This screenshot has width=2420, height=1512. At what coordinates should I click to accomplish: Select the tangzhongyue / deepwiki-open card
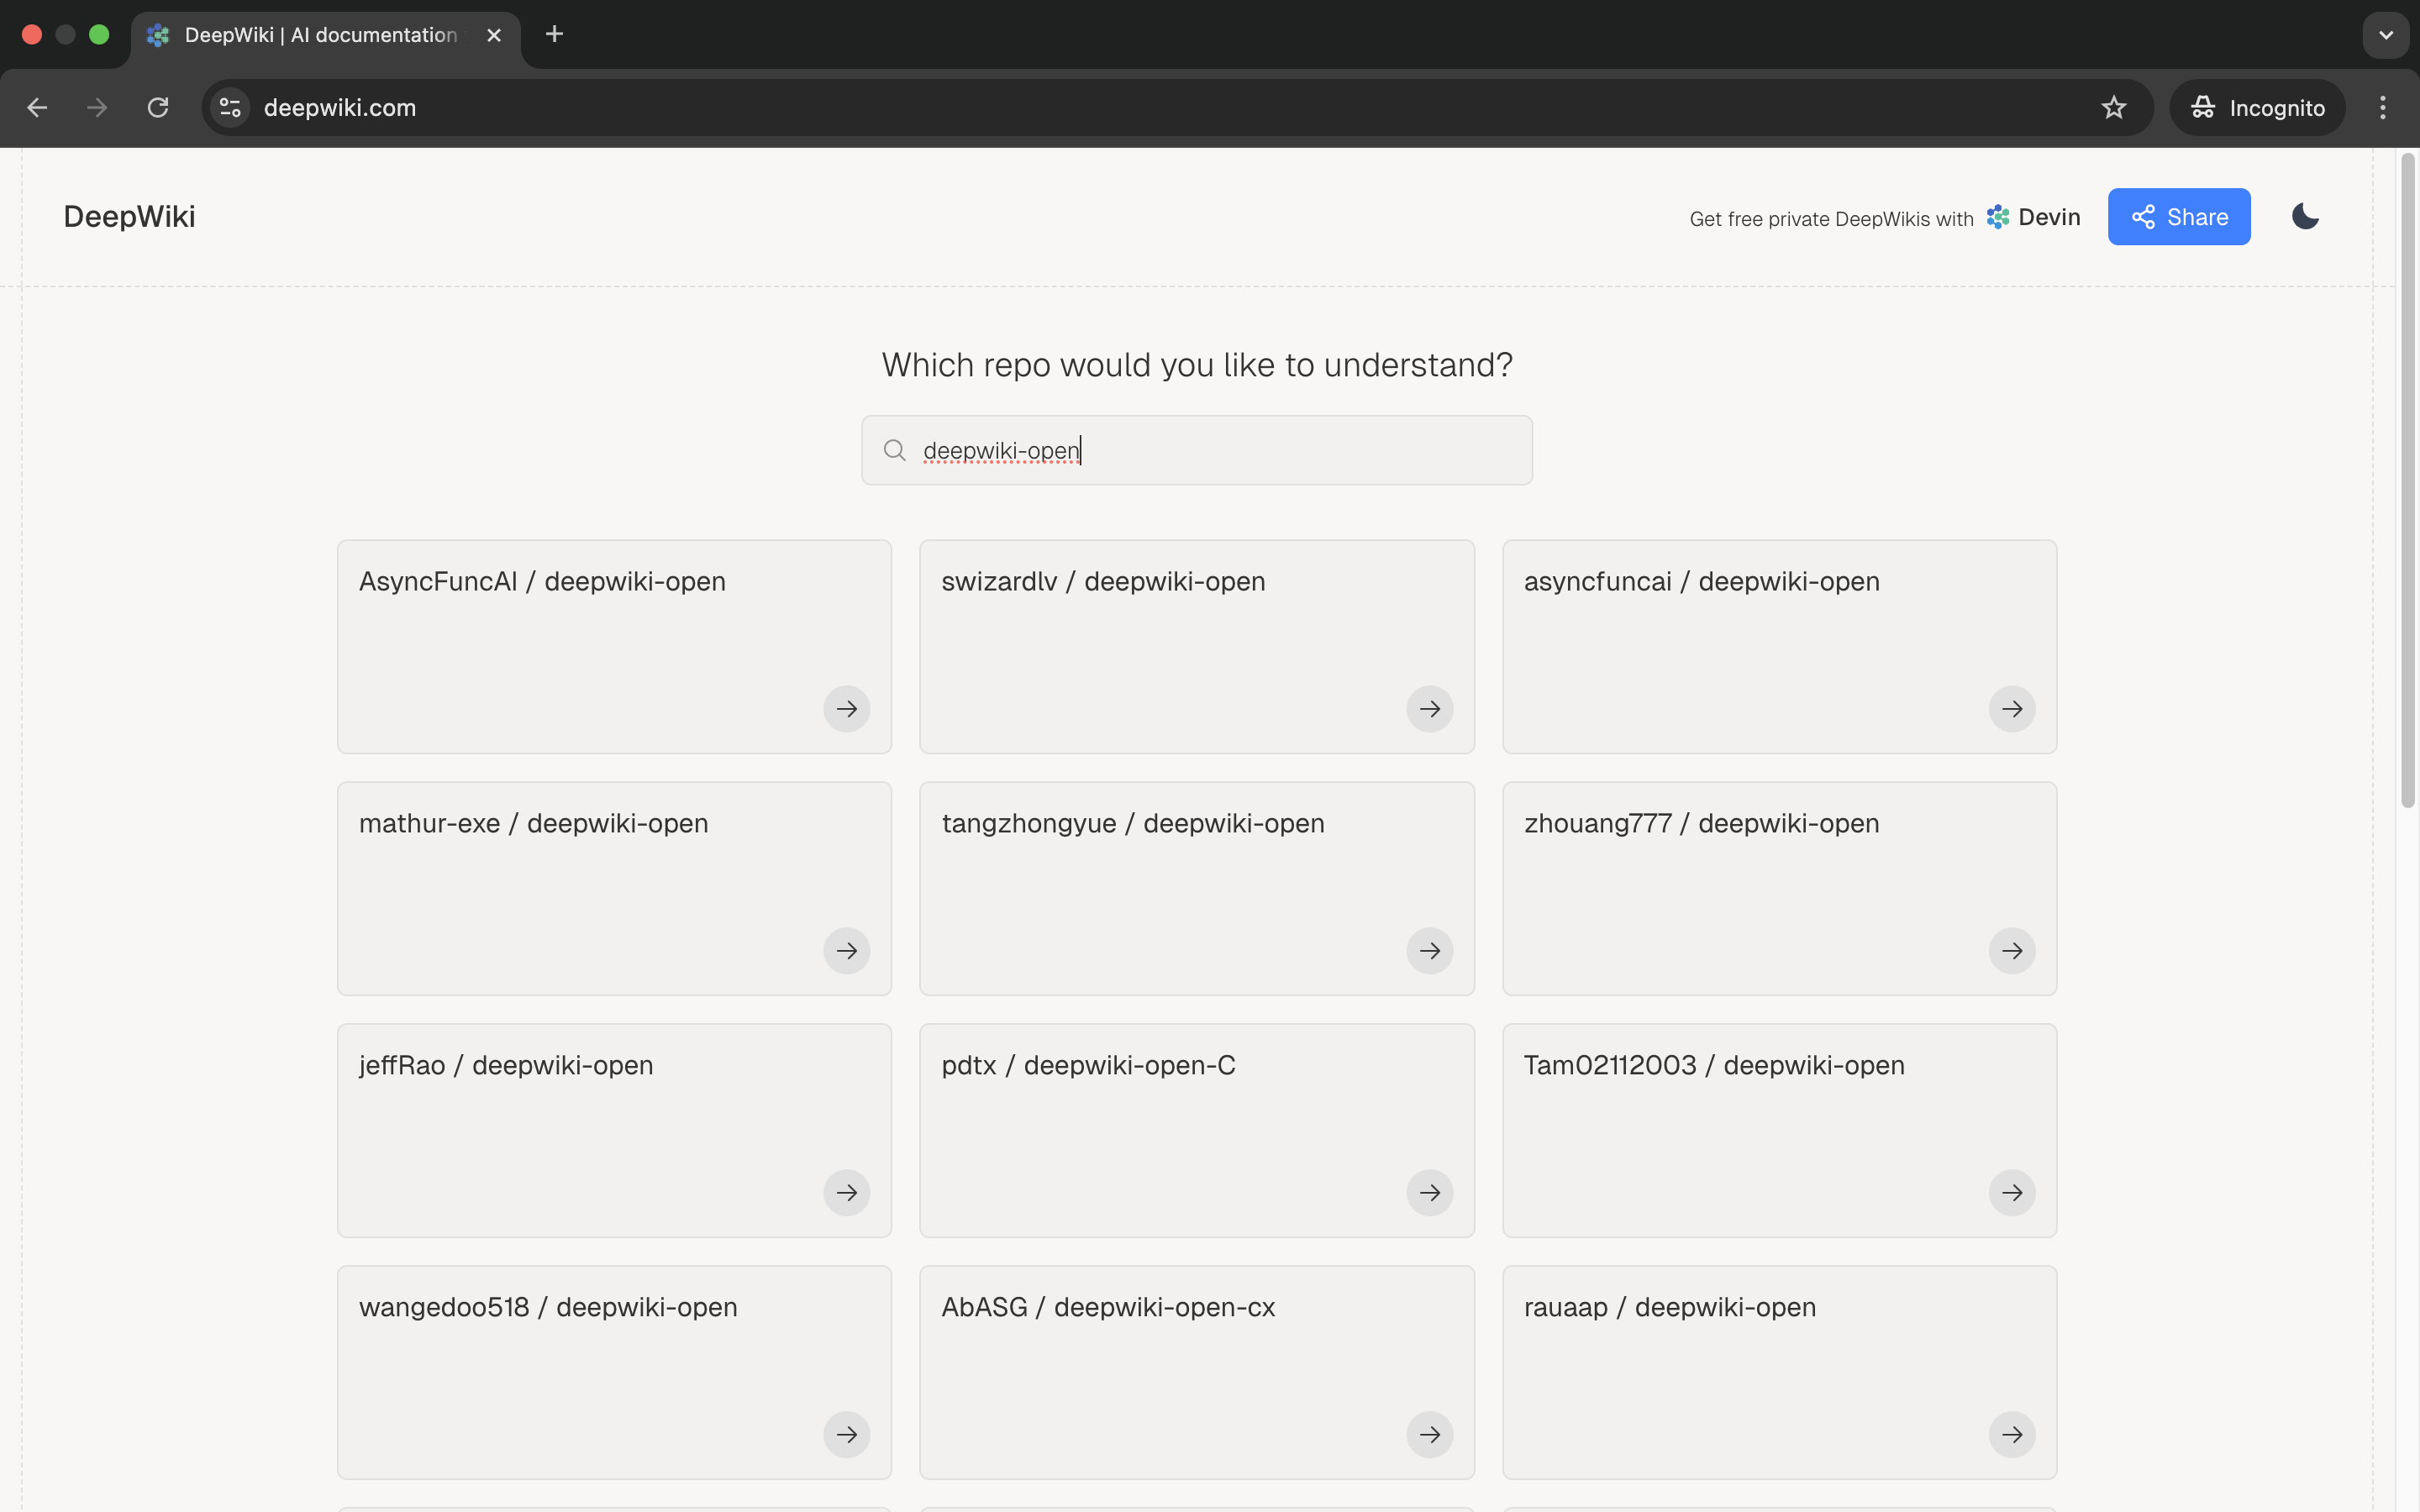tap(1196, 888)
